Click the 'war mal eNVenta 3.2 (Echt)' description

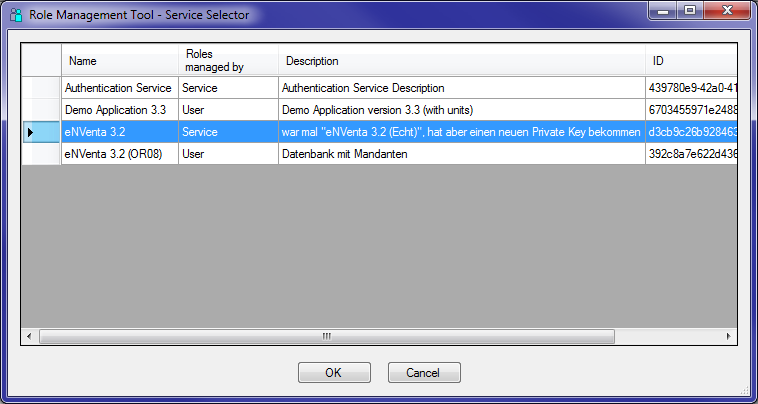(462, 132)
